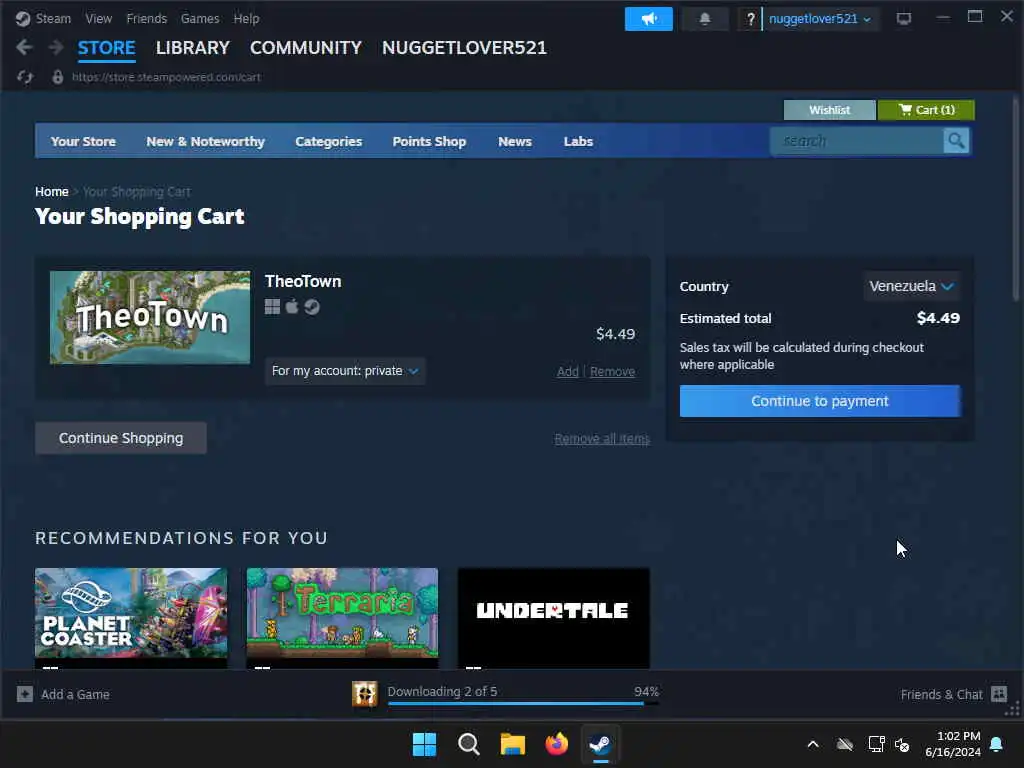Click the search magnifier button in store
Viewport: 1024px width, 768px height.
[x=956, y=141]
